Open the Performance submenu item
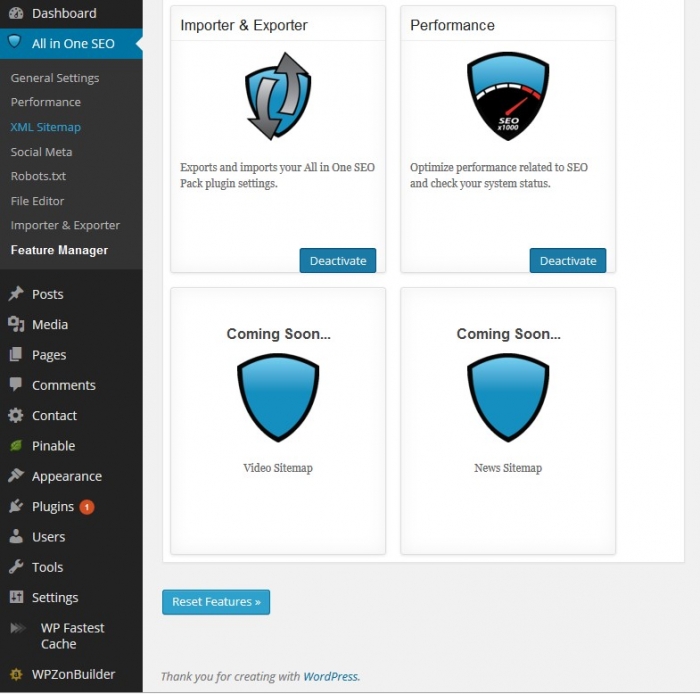Screen dimensions: 700x694 (x=46, y=102)
